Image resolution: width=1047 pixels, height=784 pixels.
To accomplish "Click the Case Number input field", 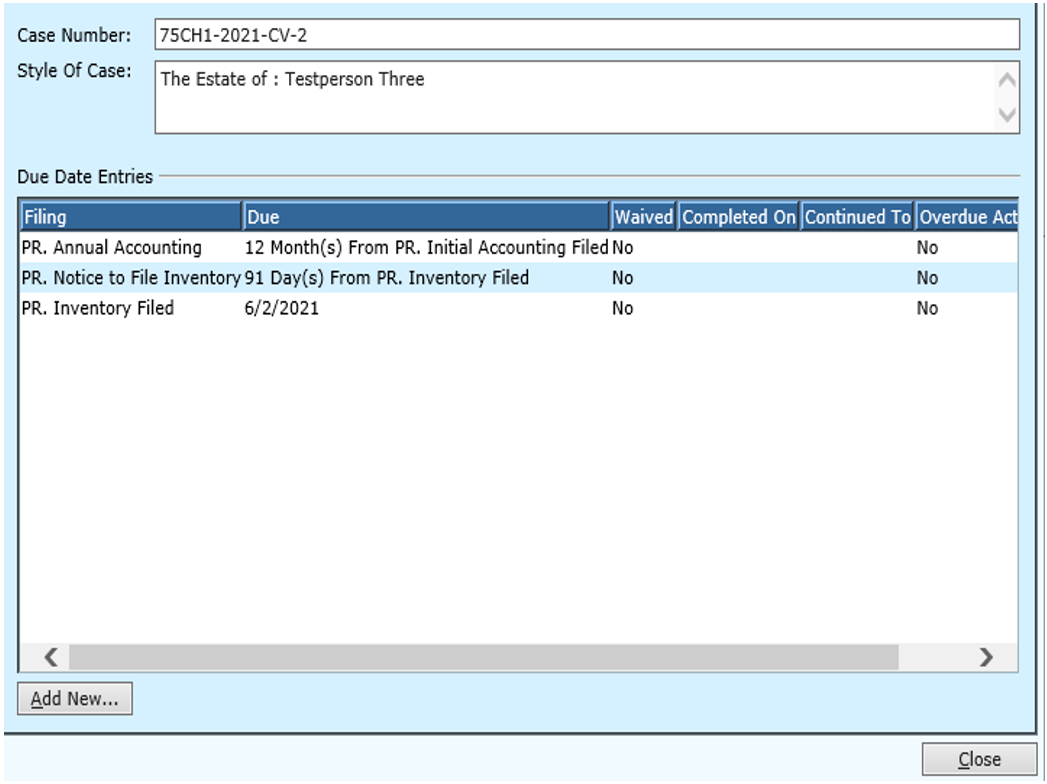I will (x=586, y=35).
